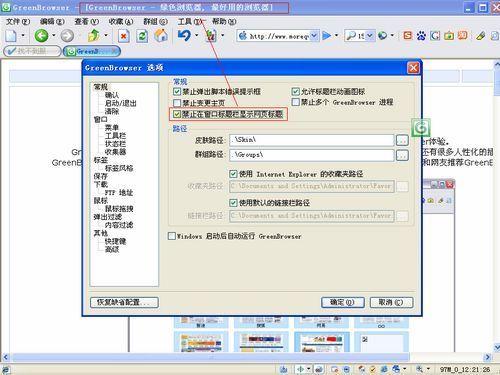The image size is (500, 375).
Task: Select 菜单 in the options tree
Action: pyautogui.click(x=112, y=128)
